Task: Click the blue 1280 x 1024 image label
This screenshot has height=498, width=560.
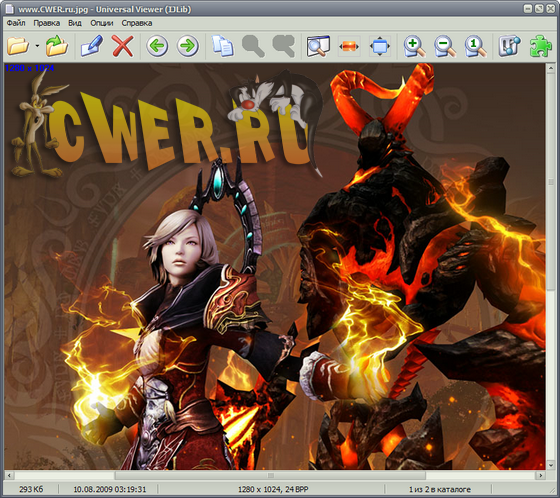Action: point(29,68)
